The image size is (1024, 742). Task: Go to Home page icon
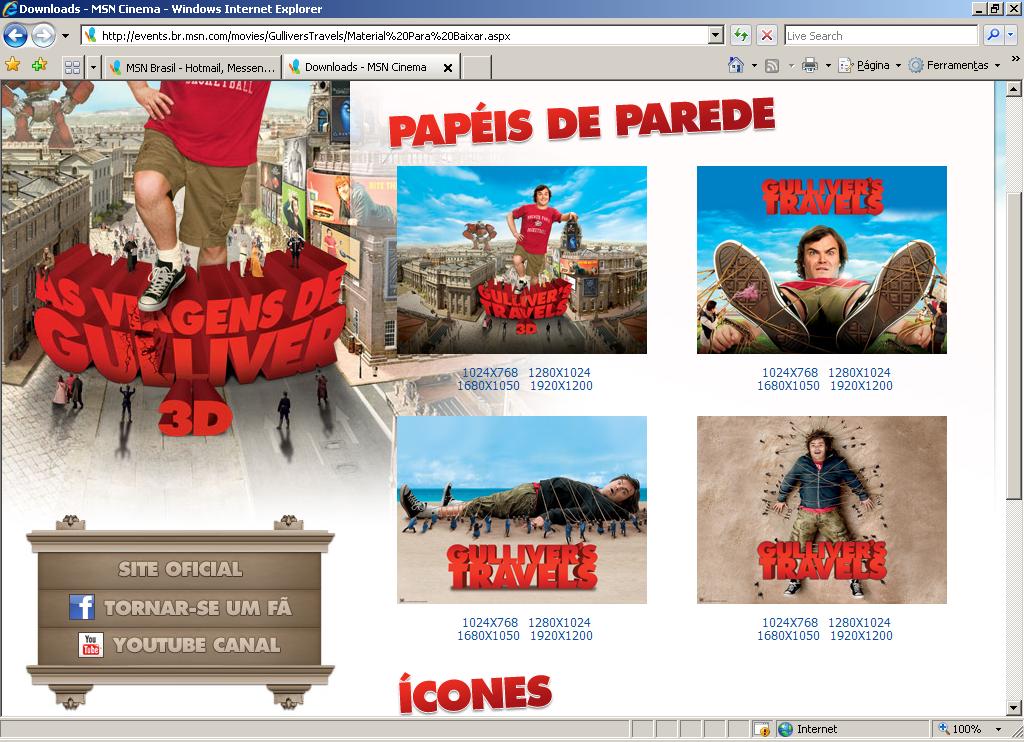[736, 65]
